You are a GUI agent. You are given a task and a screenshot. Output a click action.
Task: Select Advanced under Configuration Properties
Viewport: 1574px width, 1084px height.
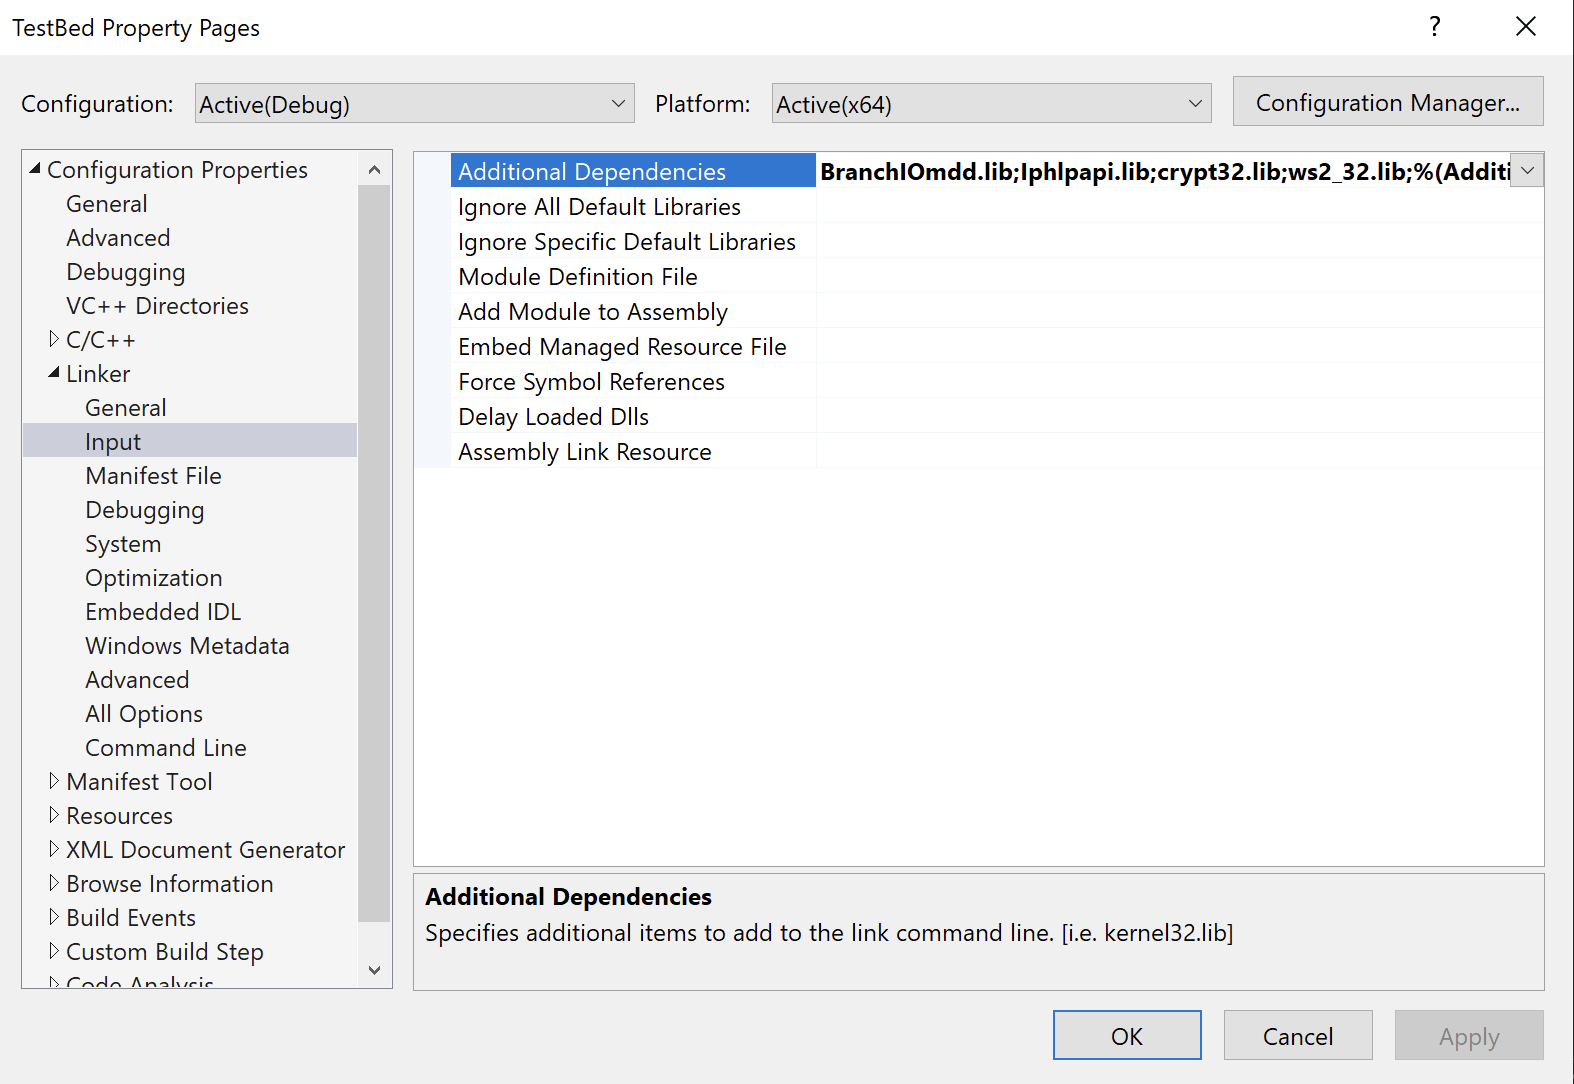(118, 238)
